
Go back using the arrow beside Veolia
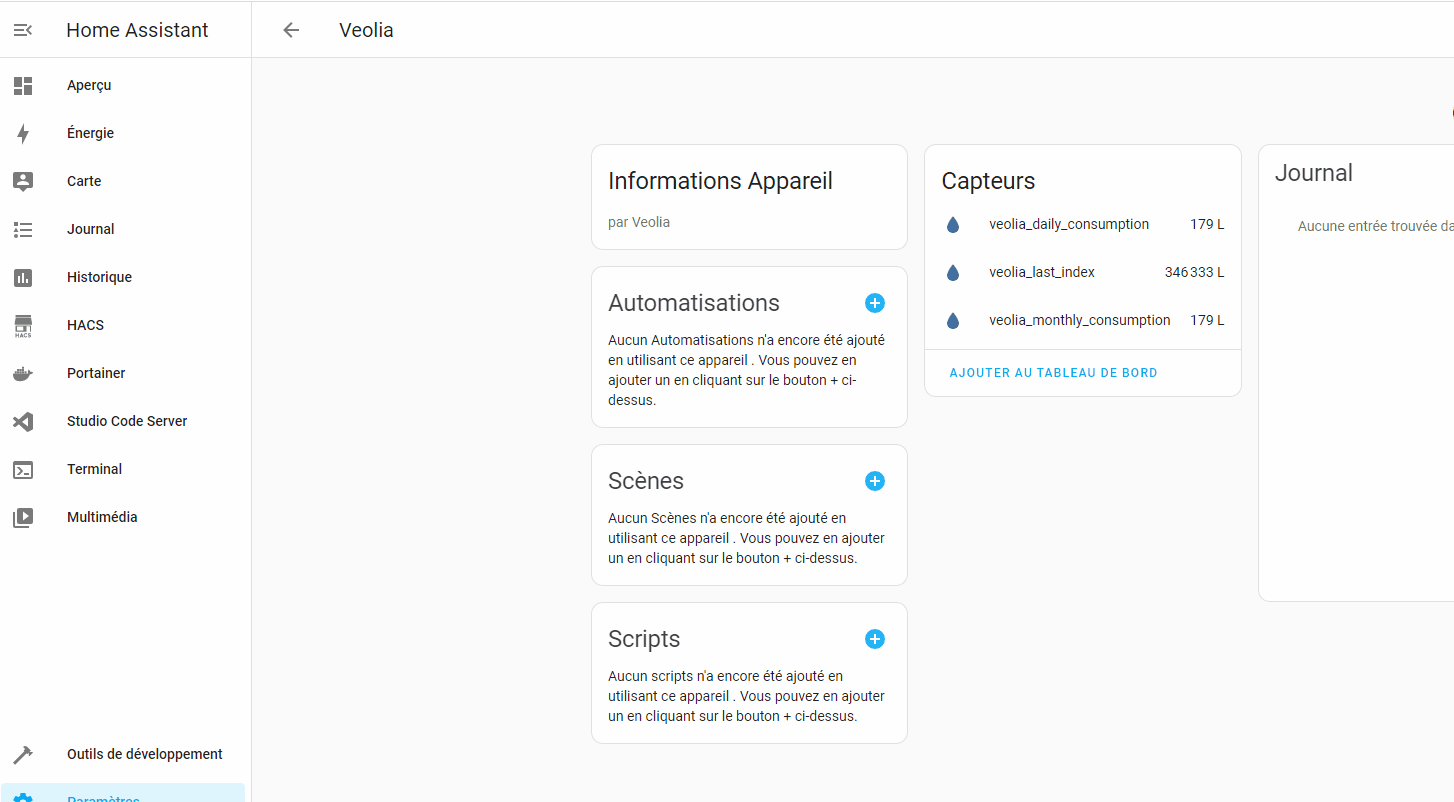pos(291,30)
